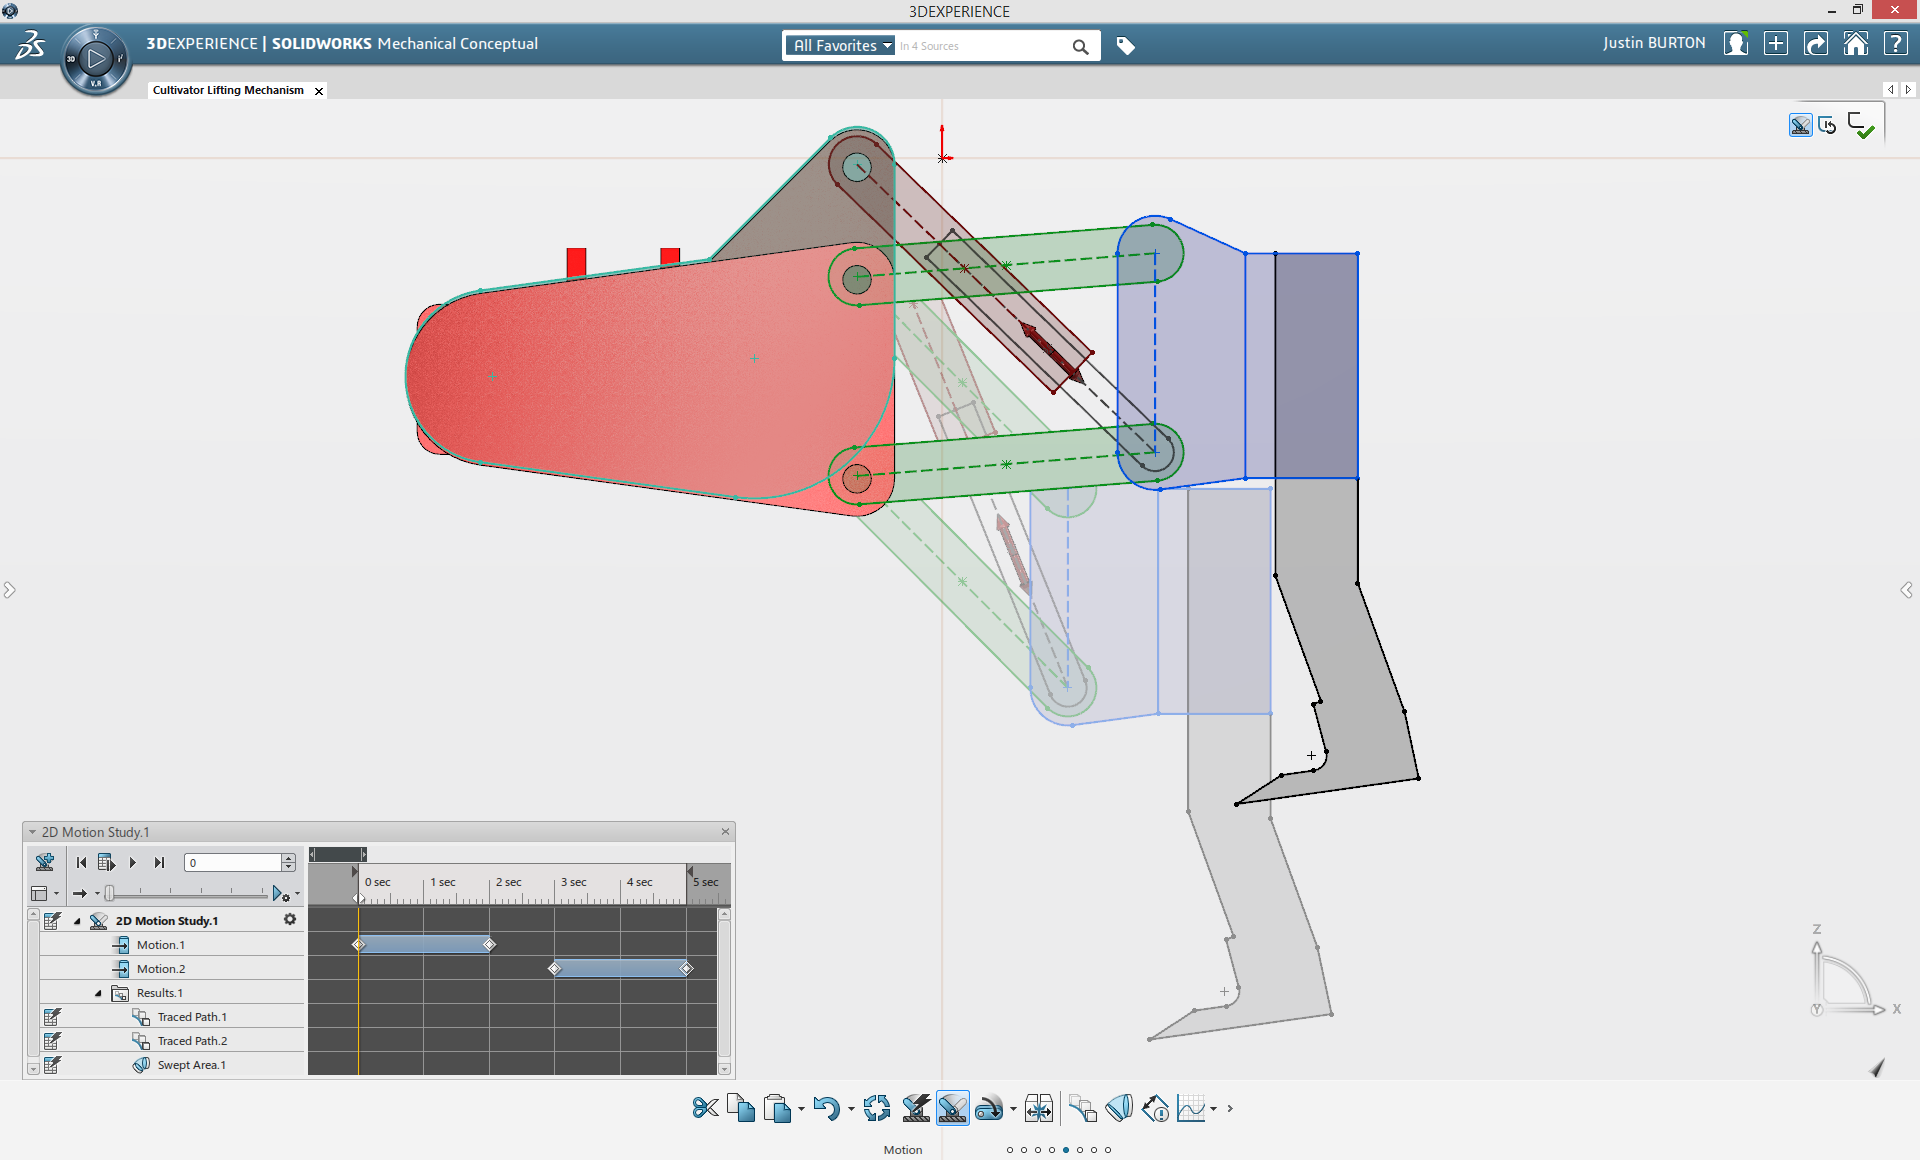Open the 3DEXPERIENCE compass play button
The image size is (1920, 1160).
pos(96,59)
